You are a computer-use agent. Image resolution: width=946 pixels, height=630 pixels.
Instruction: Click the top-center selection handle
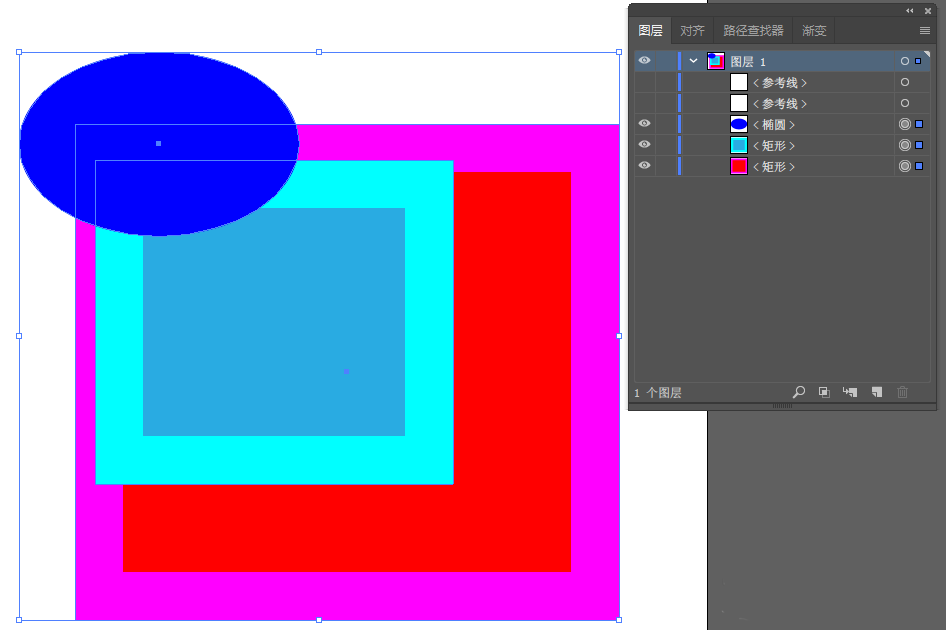(x=319, y=52)
